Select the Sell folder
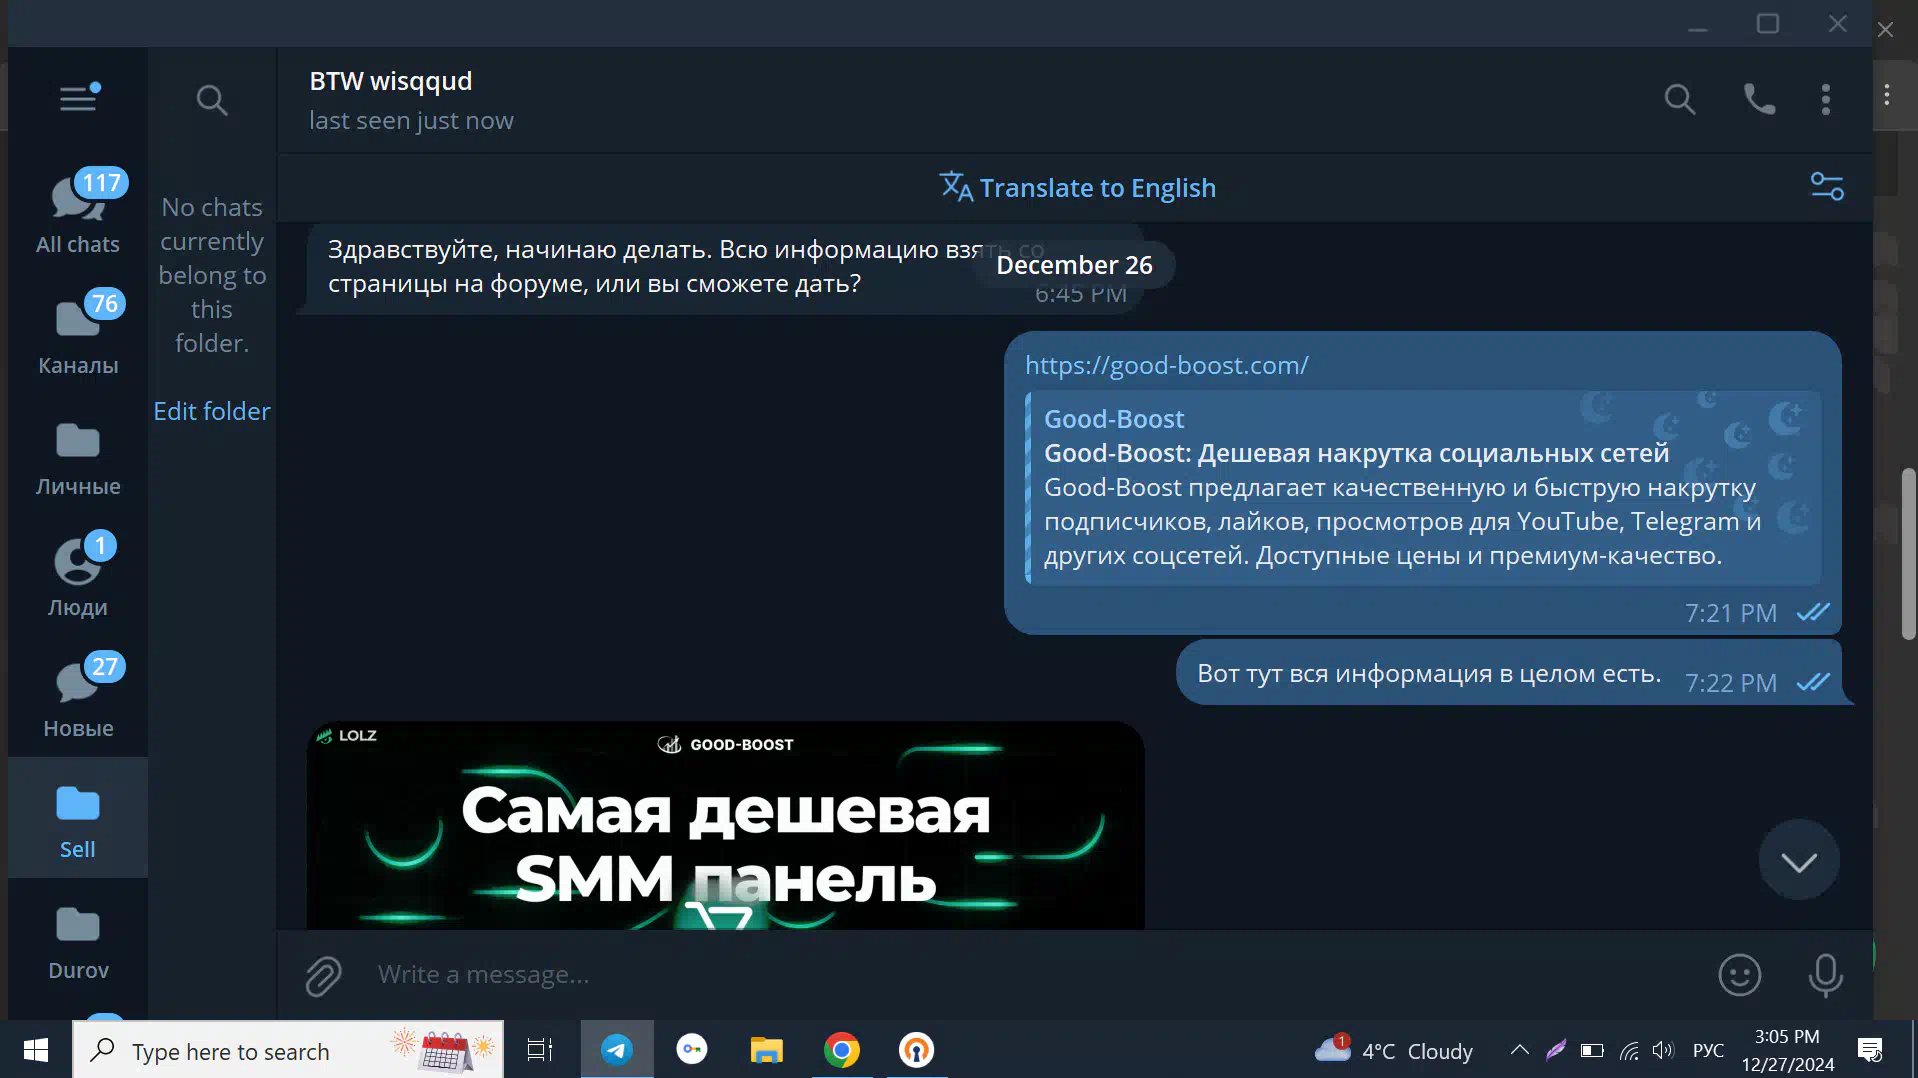The image size is (1918, 1078). [78, 817]
